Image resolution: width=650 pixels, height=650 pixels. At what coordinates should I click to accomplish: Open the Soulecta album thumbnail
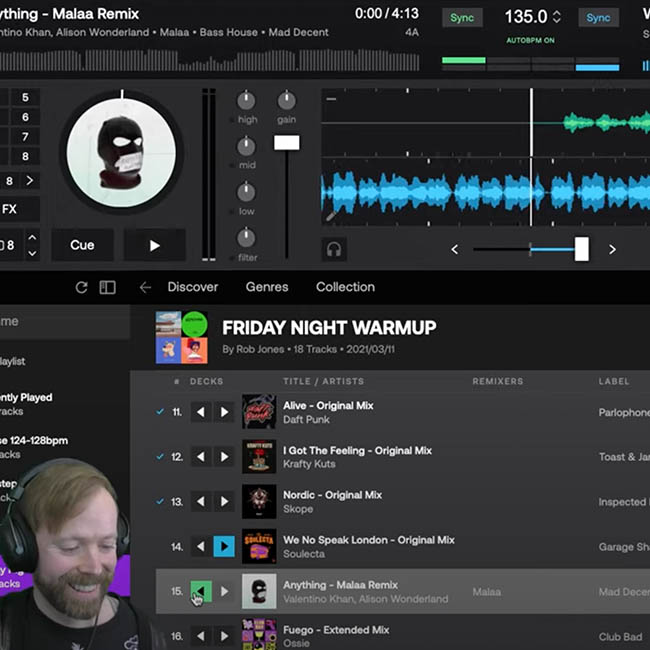pos(259,546)
